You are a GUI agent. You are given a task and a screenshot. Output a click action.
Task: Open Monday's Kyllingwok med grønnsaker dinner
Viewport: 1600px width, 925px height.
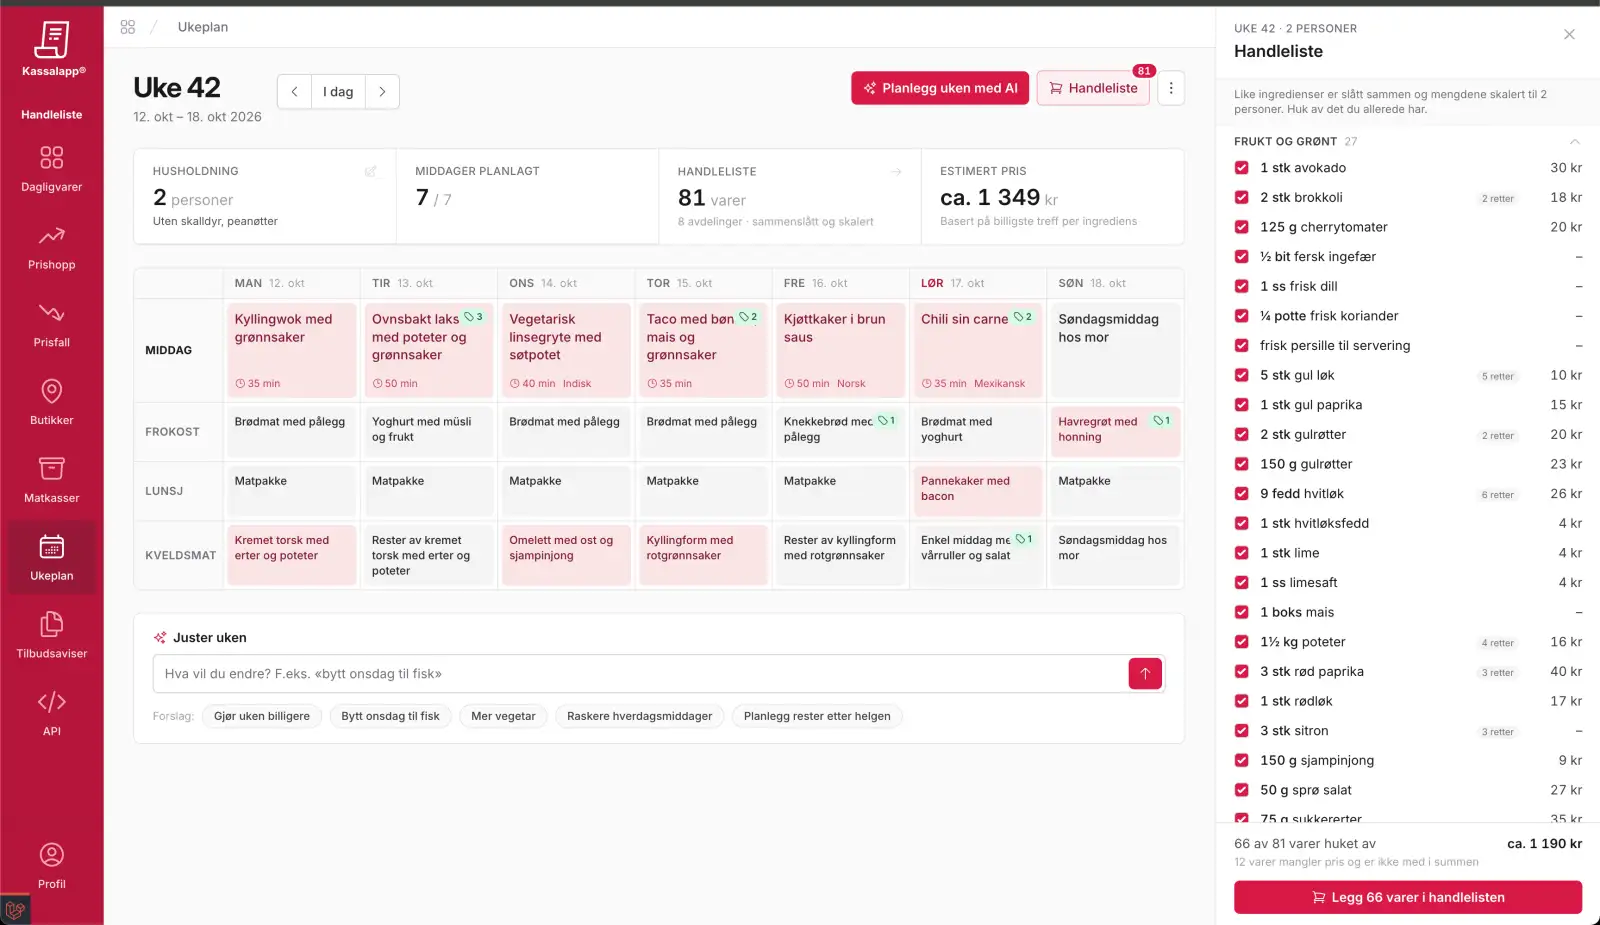292,350
